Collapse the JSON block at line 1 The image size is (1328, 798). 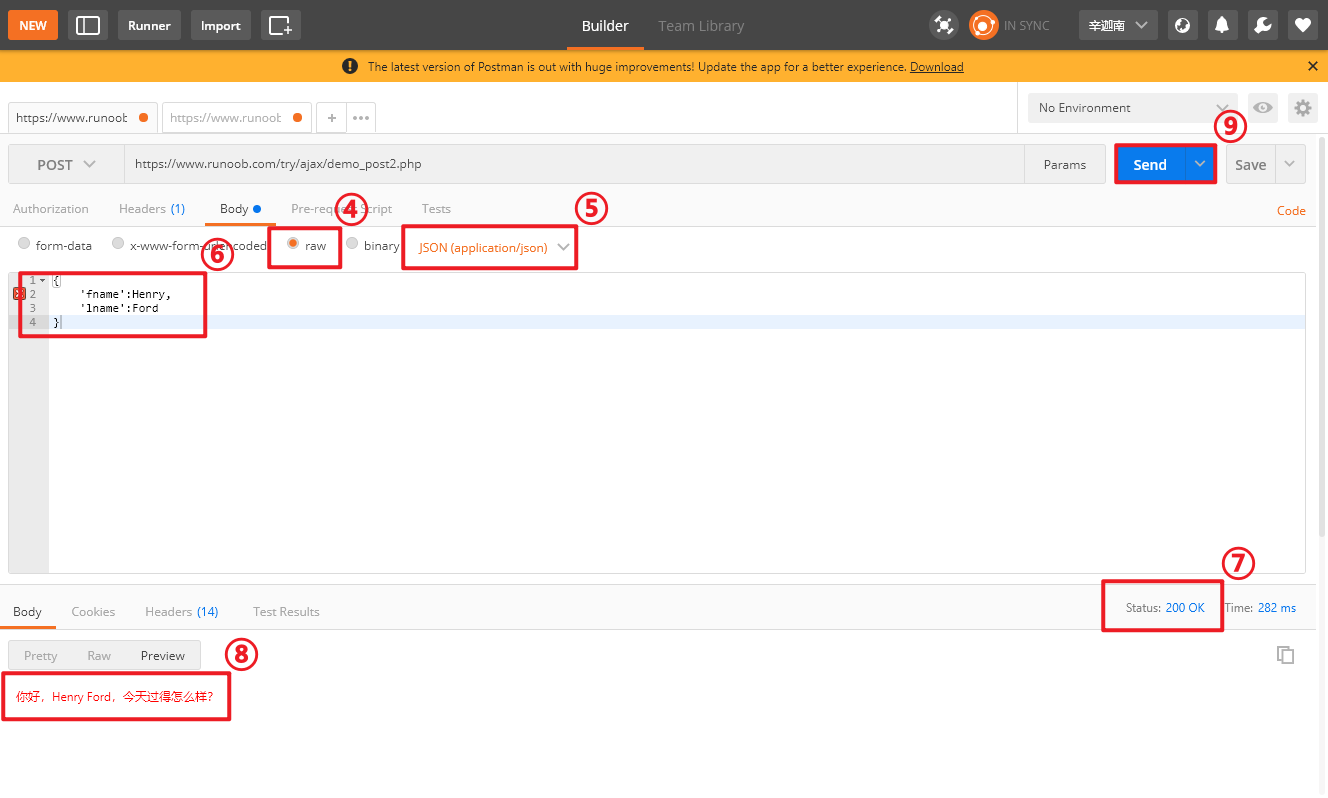click(42, 281)
